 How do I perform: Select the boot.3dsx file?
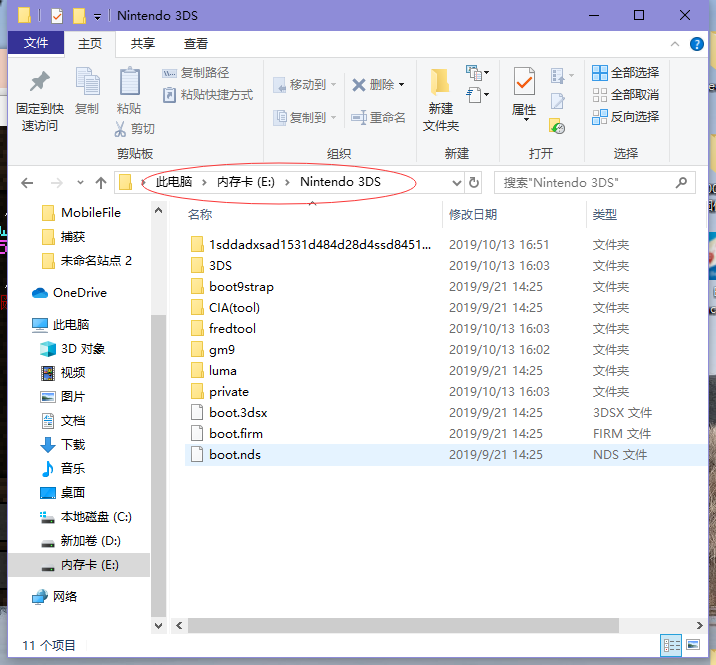pyautogui.click(x=238, y=413)
